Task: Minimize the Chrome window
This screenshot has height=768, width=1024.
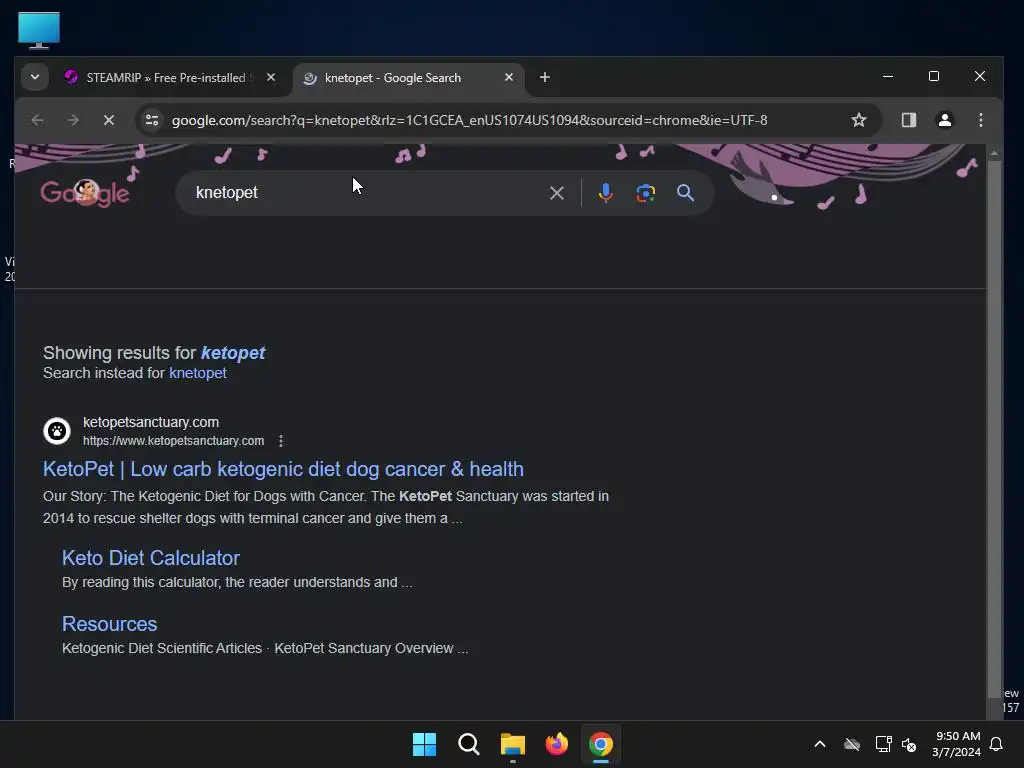Action: [888, 76]
